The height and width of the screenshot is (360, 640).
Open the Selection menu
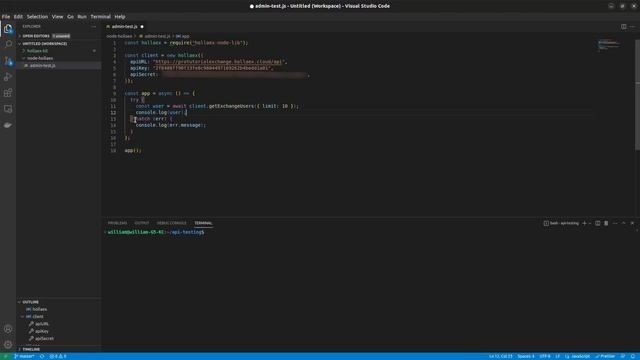(x=37, y=17)
